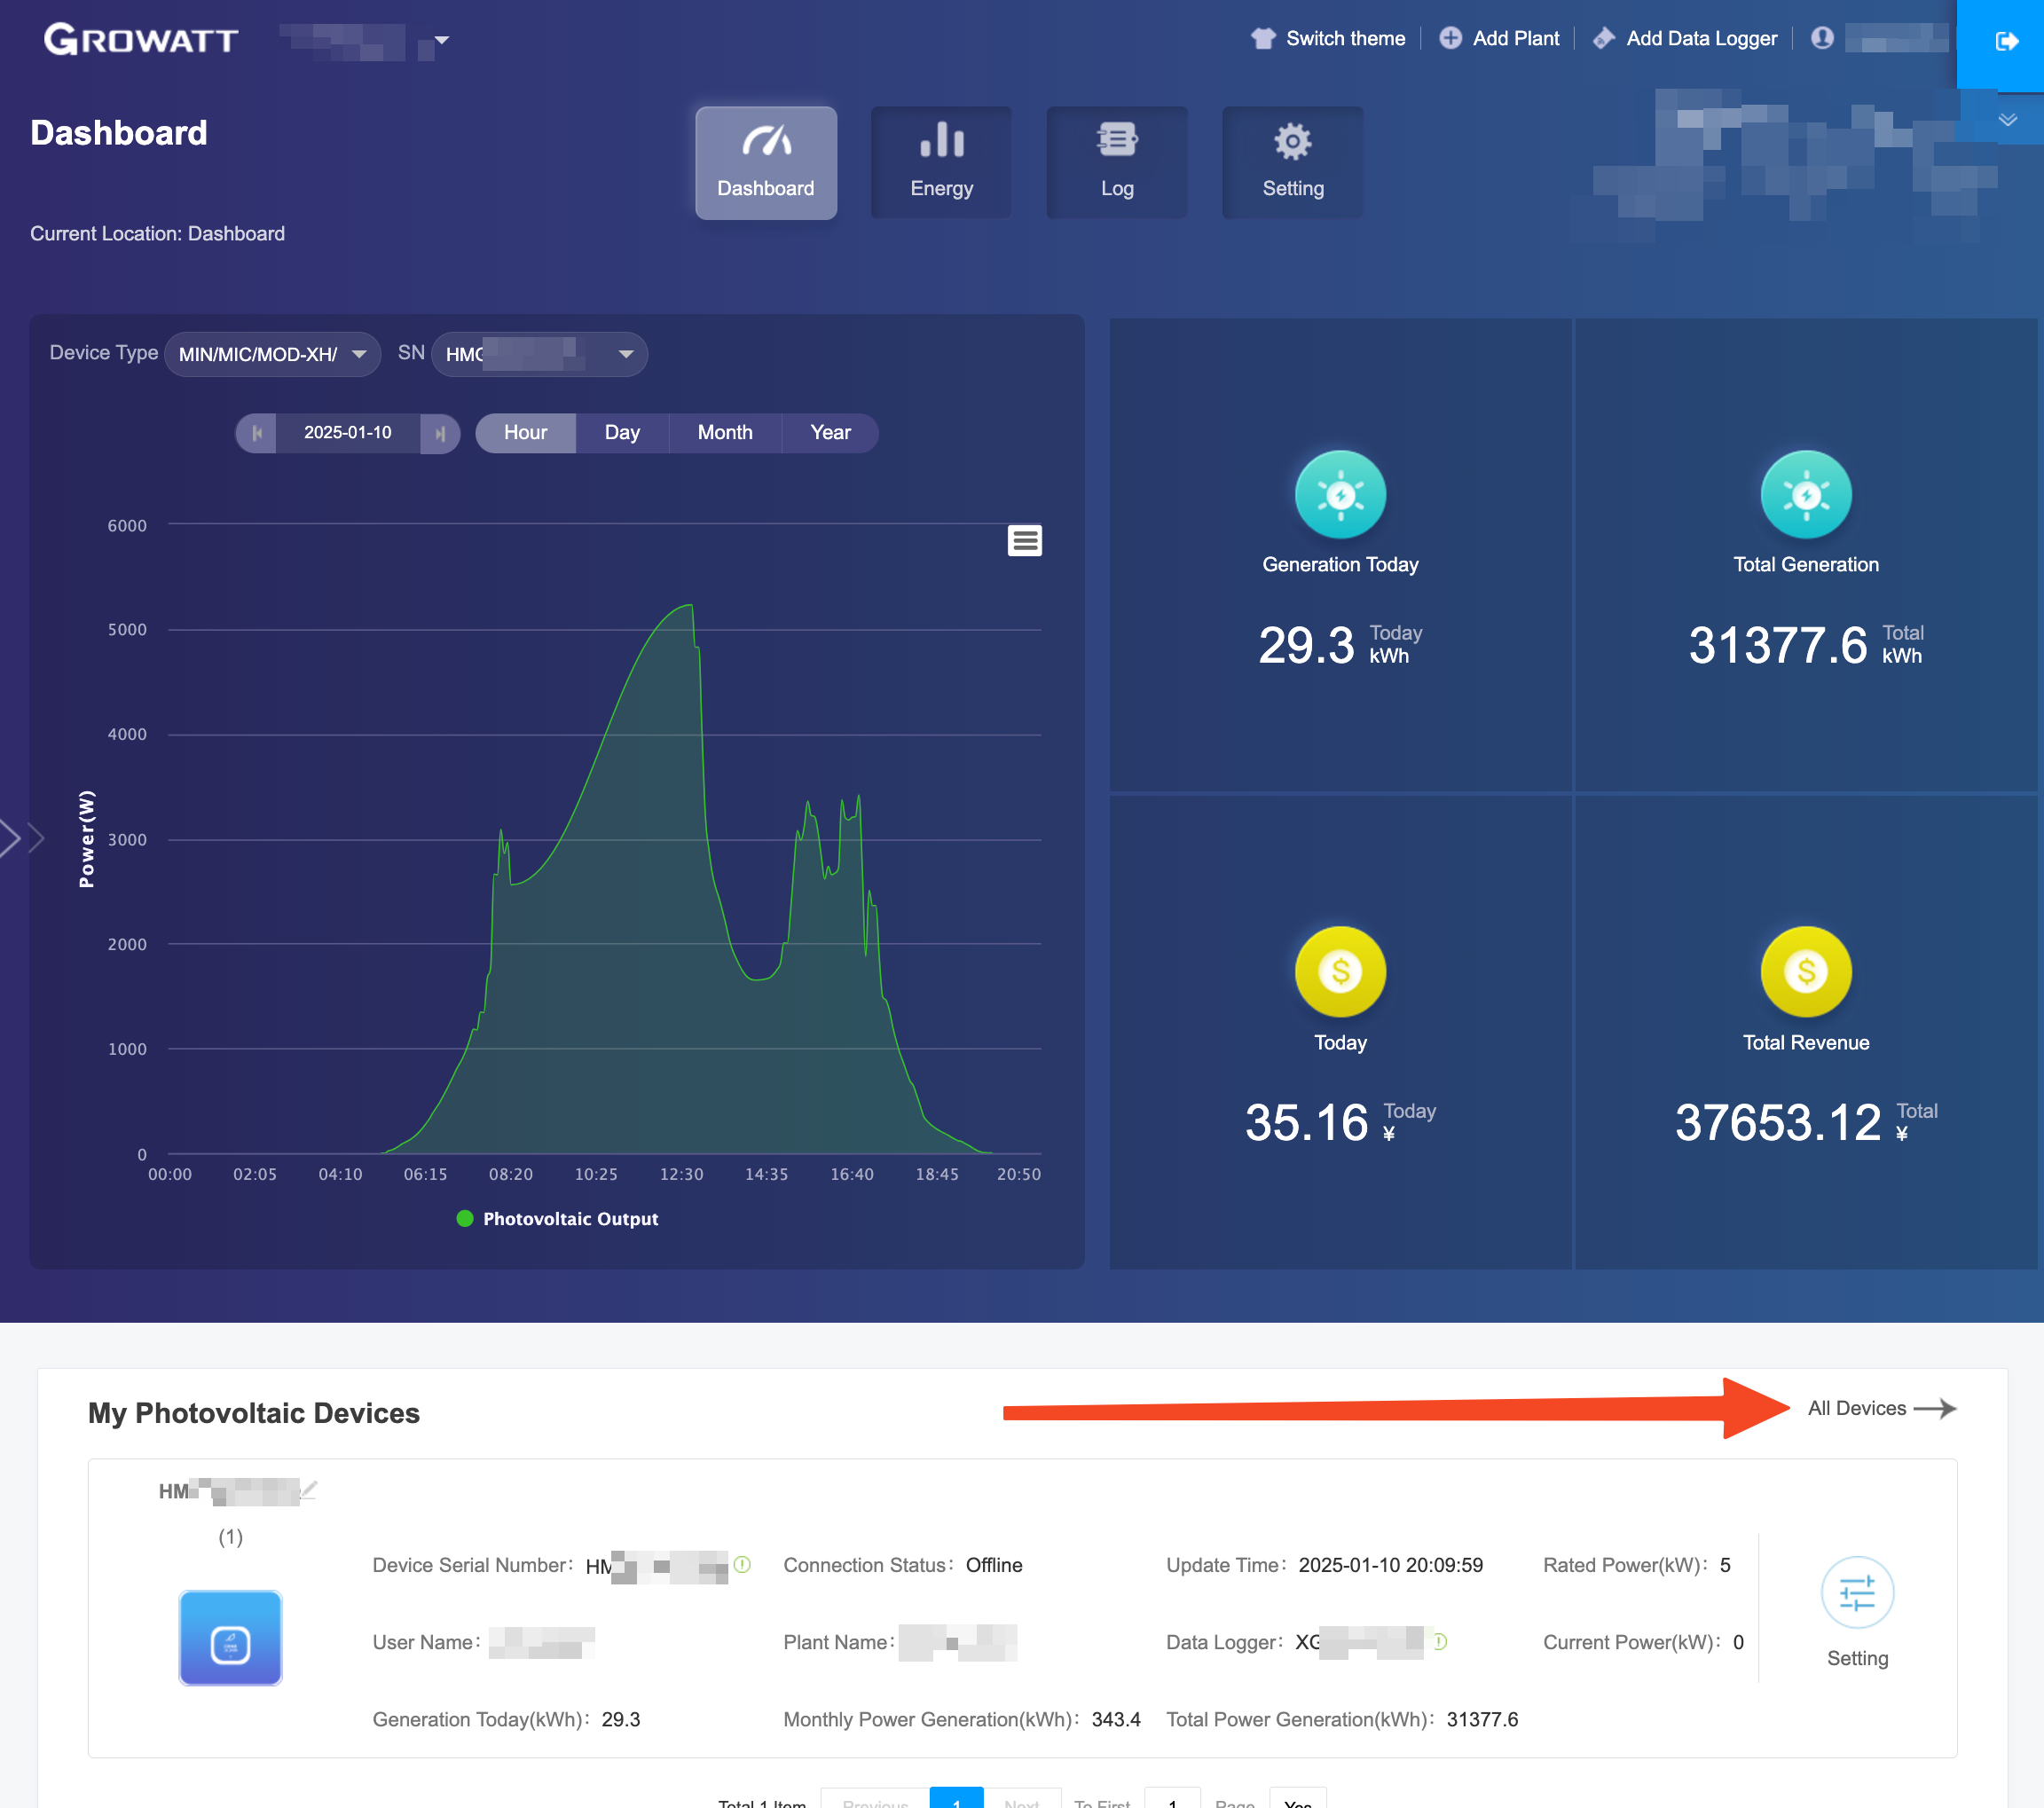Select the Year time range option
The width and height of the screenshot is (2044, 1808).
pos(829,433)
